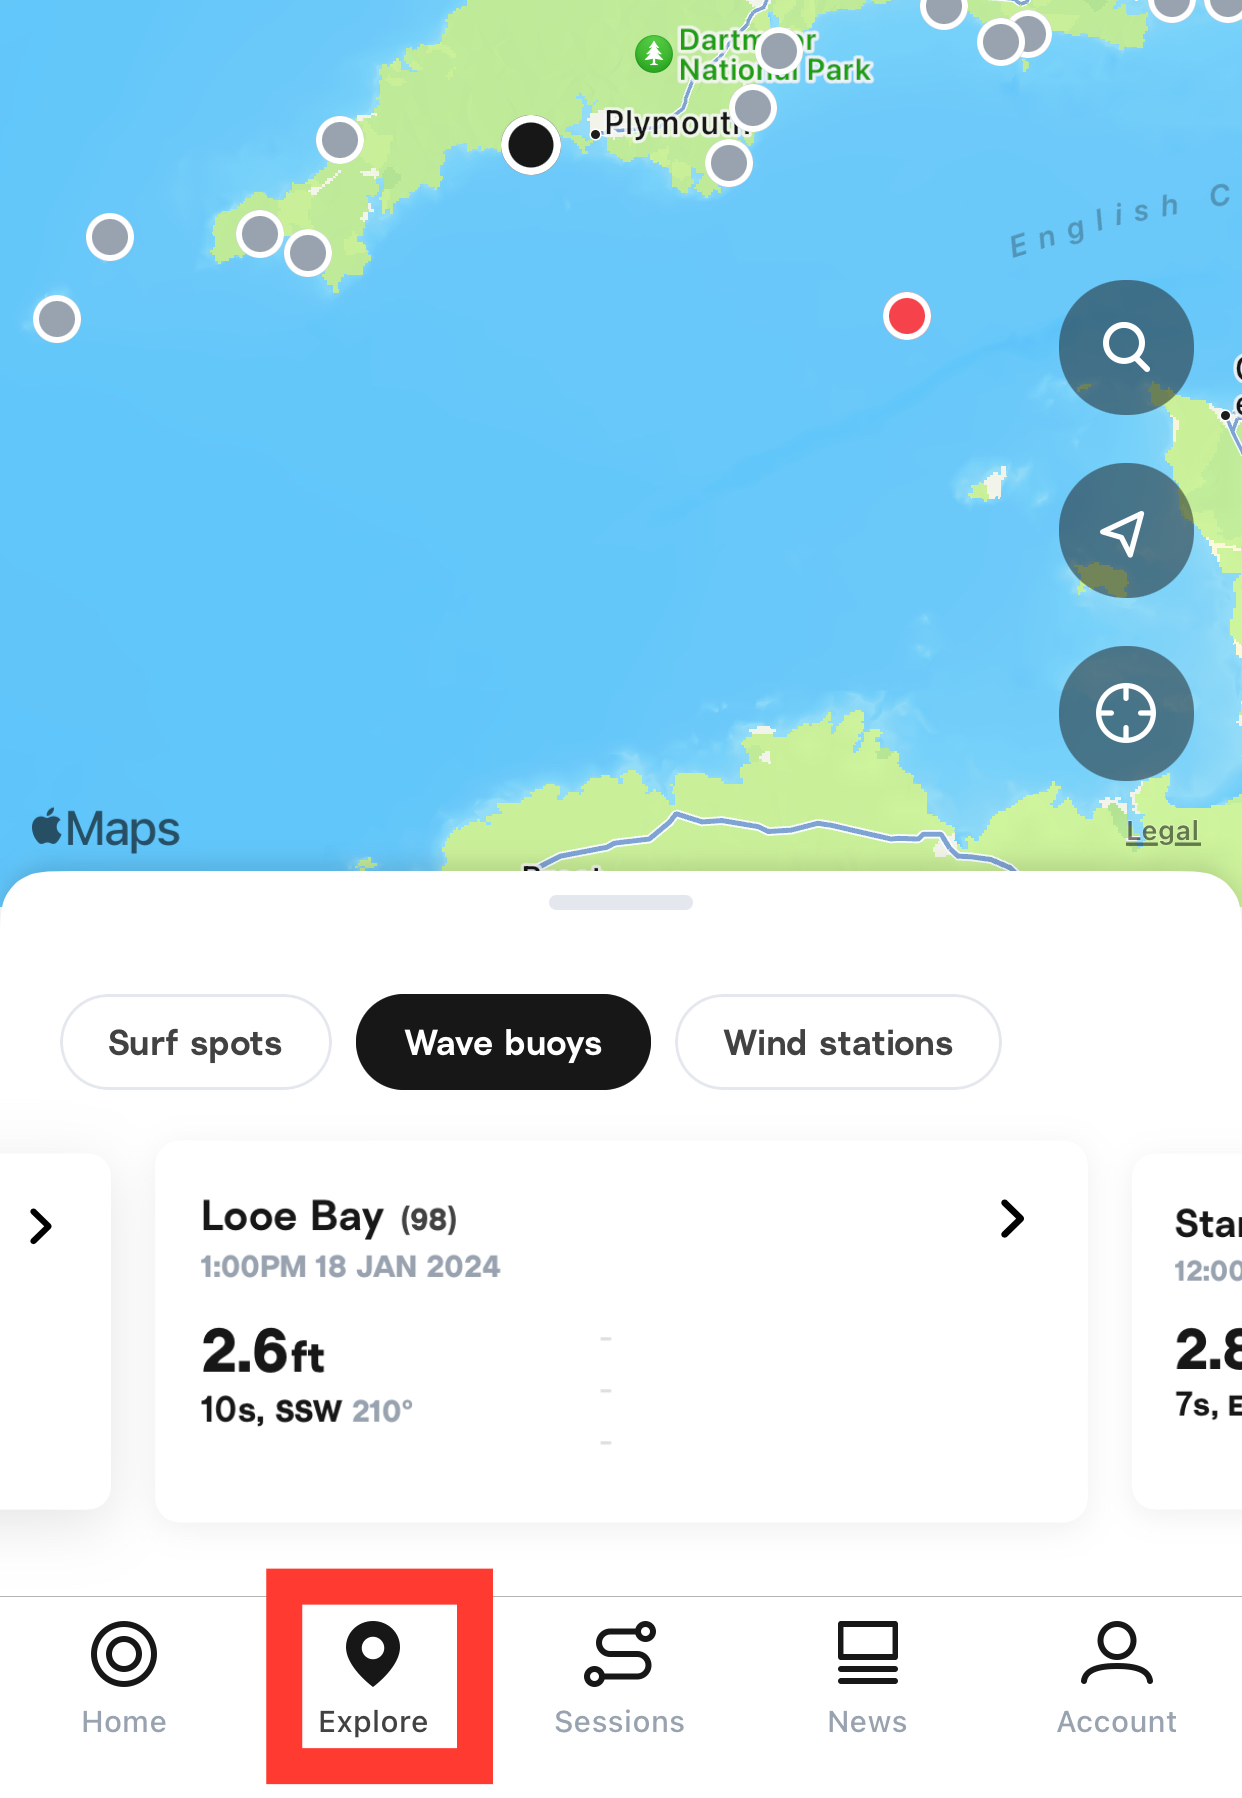
Task: Open the Sessions tab icon
Action: click(620, 1654)
